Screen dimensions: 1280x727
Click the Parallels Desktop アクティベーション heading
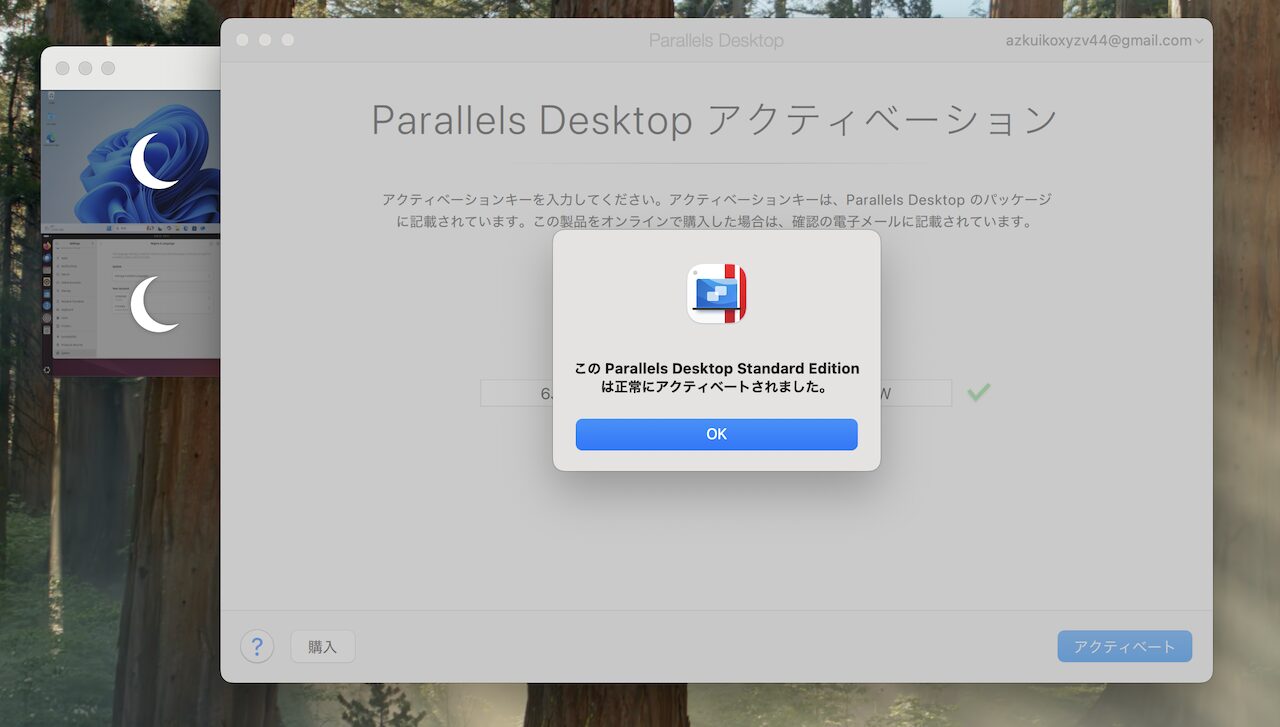(715, 120)
